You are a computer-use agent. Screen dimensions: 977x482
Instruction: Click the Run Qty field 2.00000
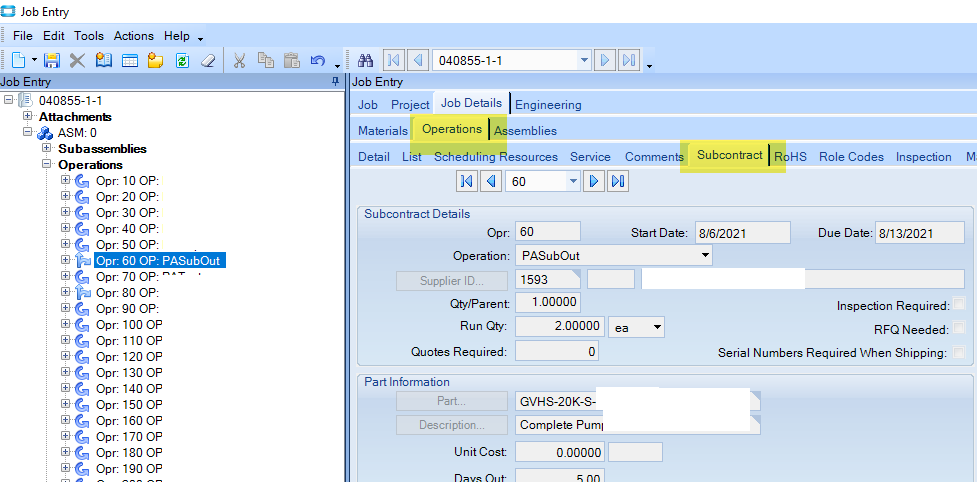[x=559, y=327]
